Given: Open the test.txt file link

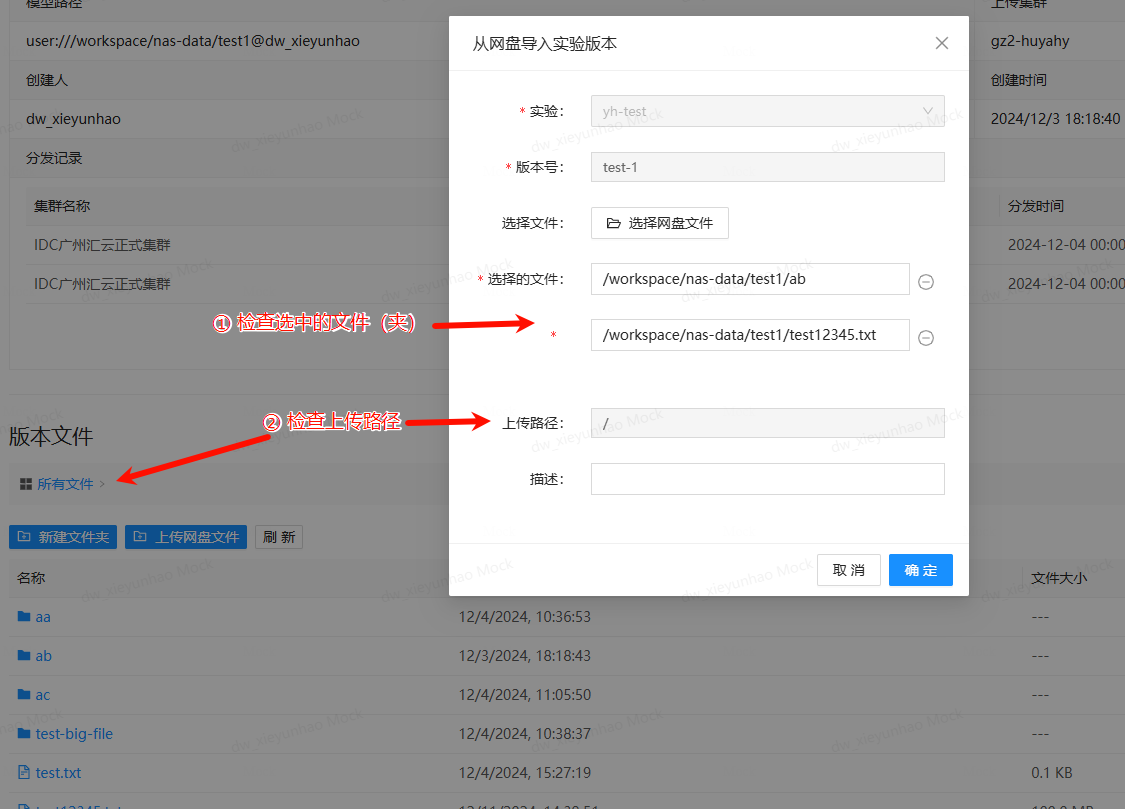Looking at the screenshot, I should pos(57,771).
